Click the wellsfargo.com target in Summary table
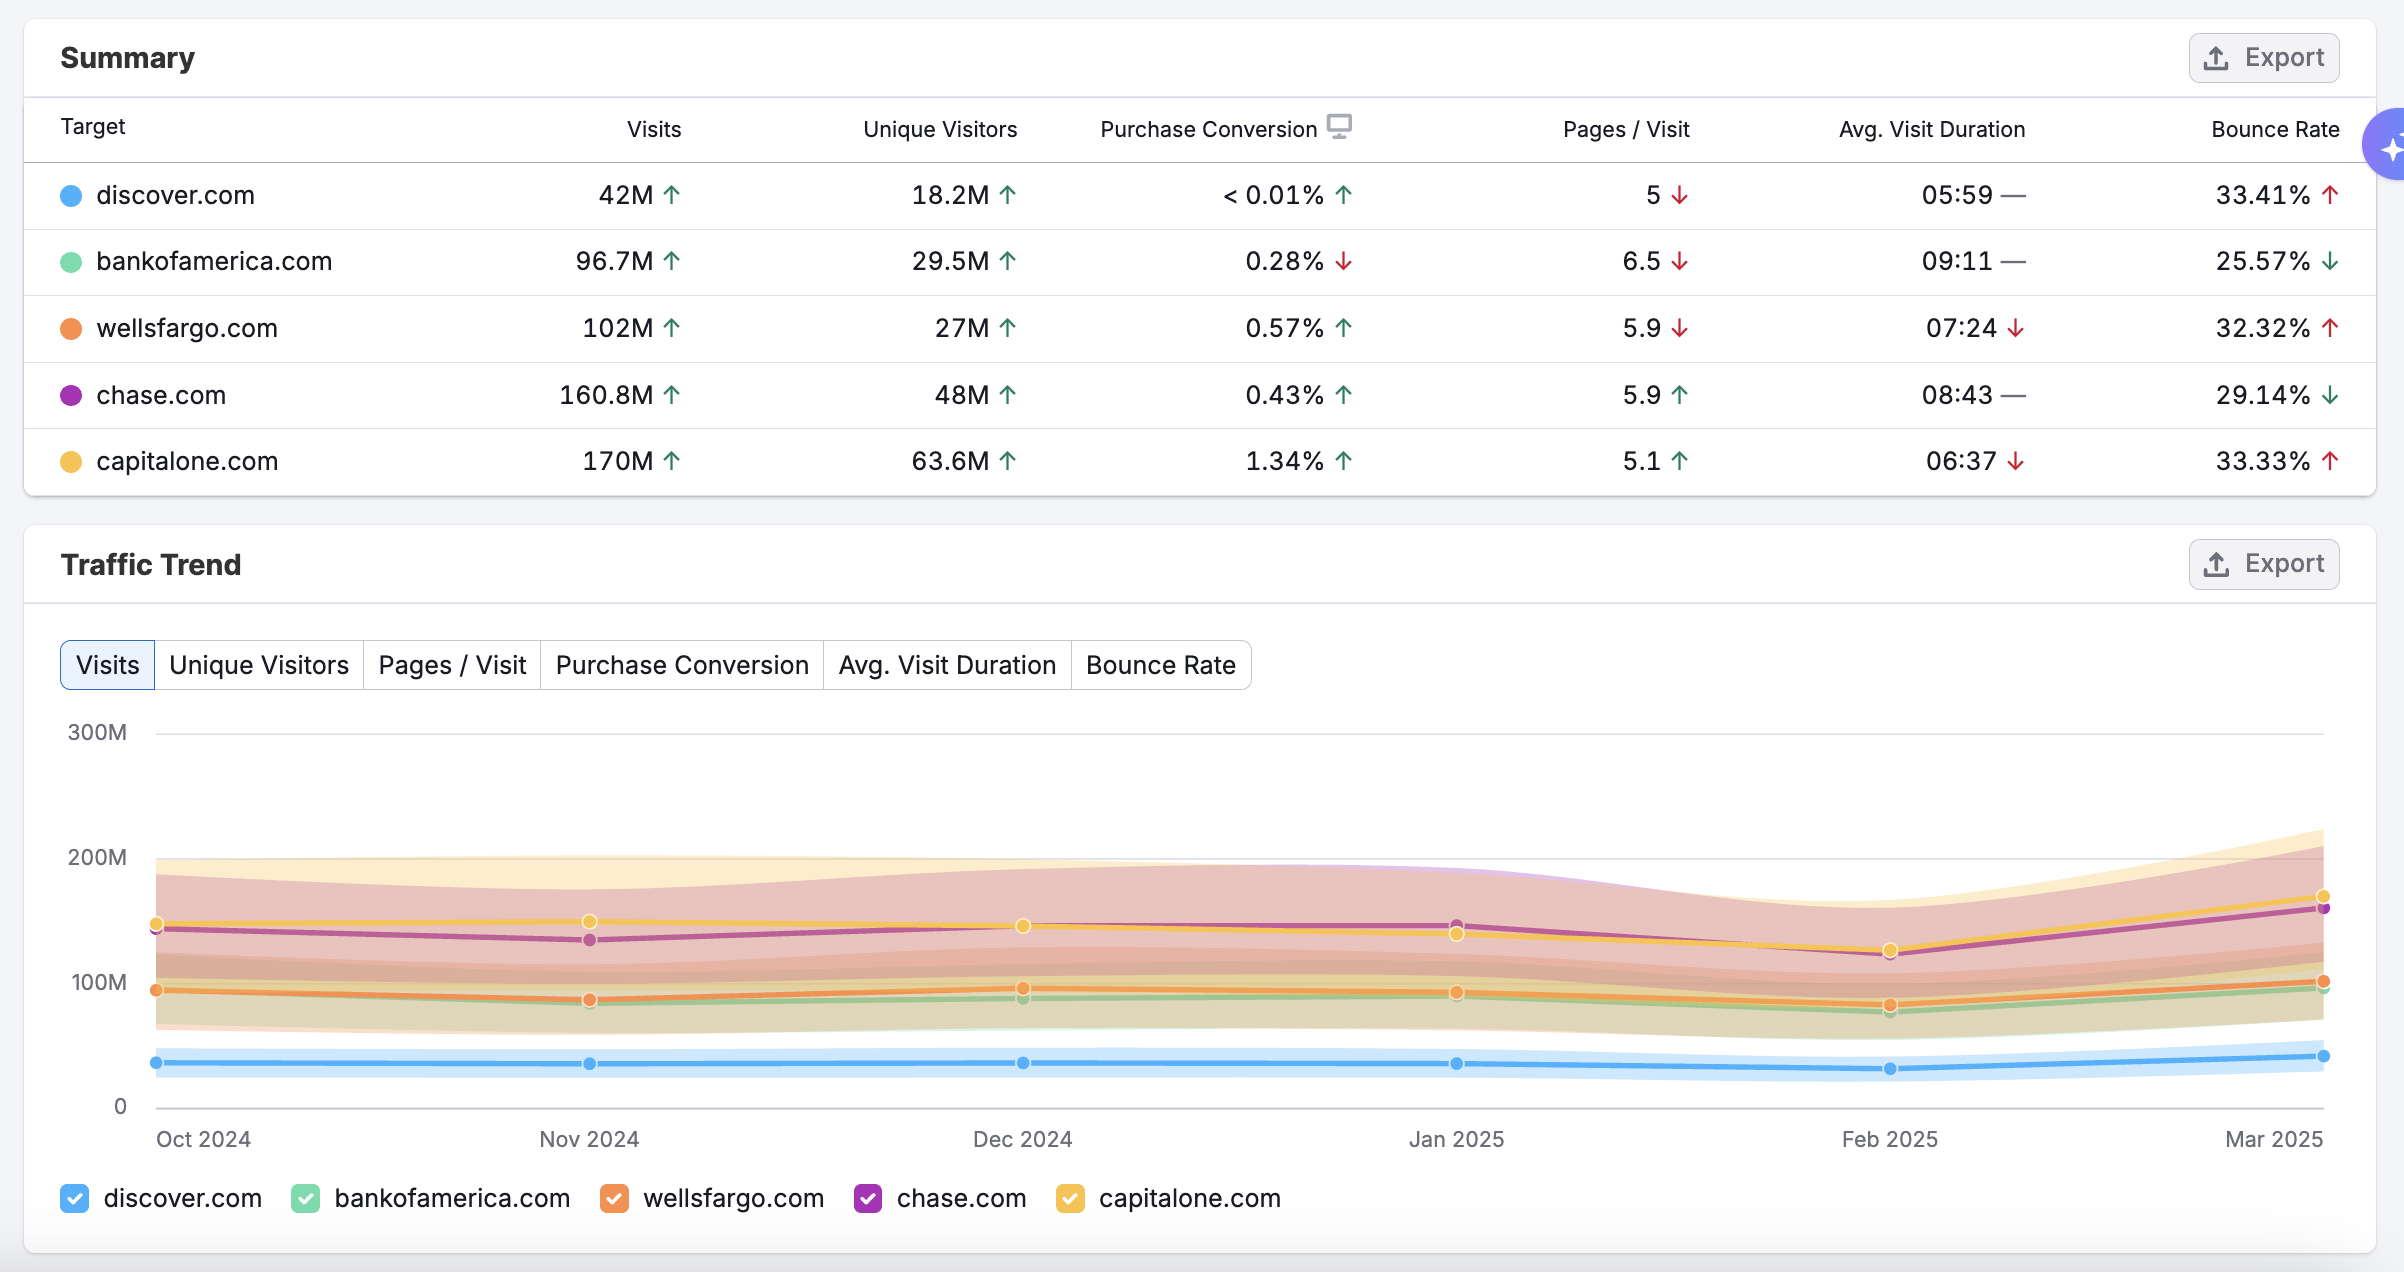Image resolution: width=2404 pixels, height=1272 pixels. 187,328
